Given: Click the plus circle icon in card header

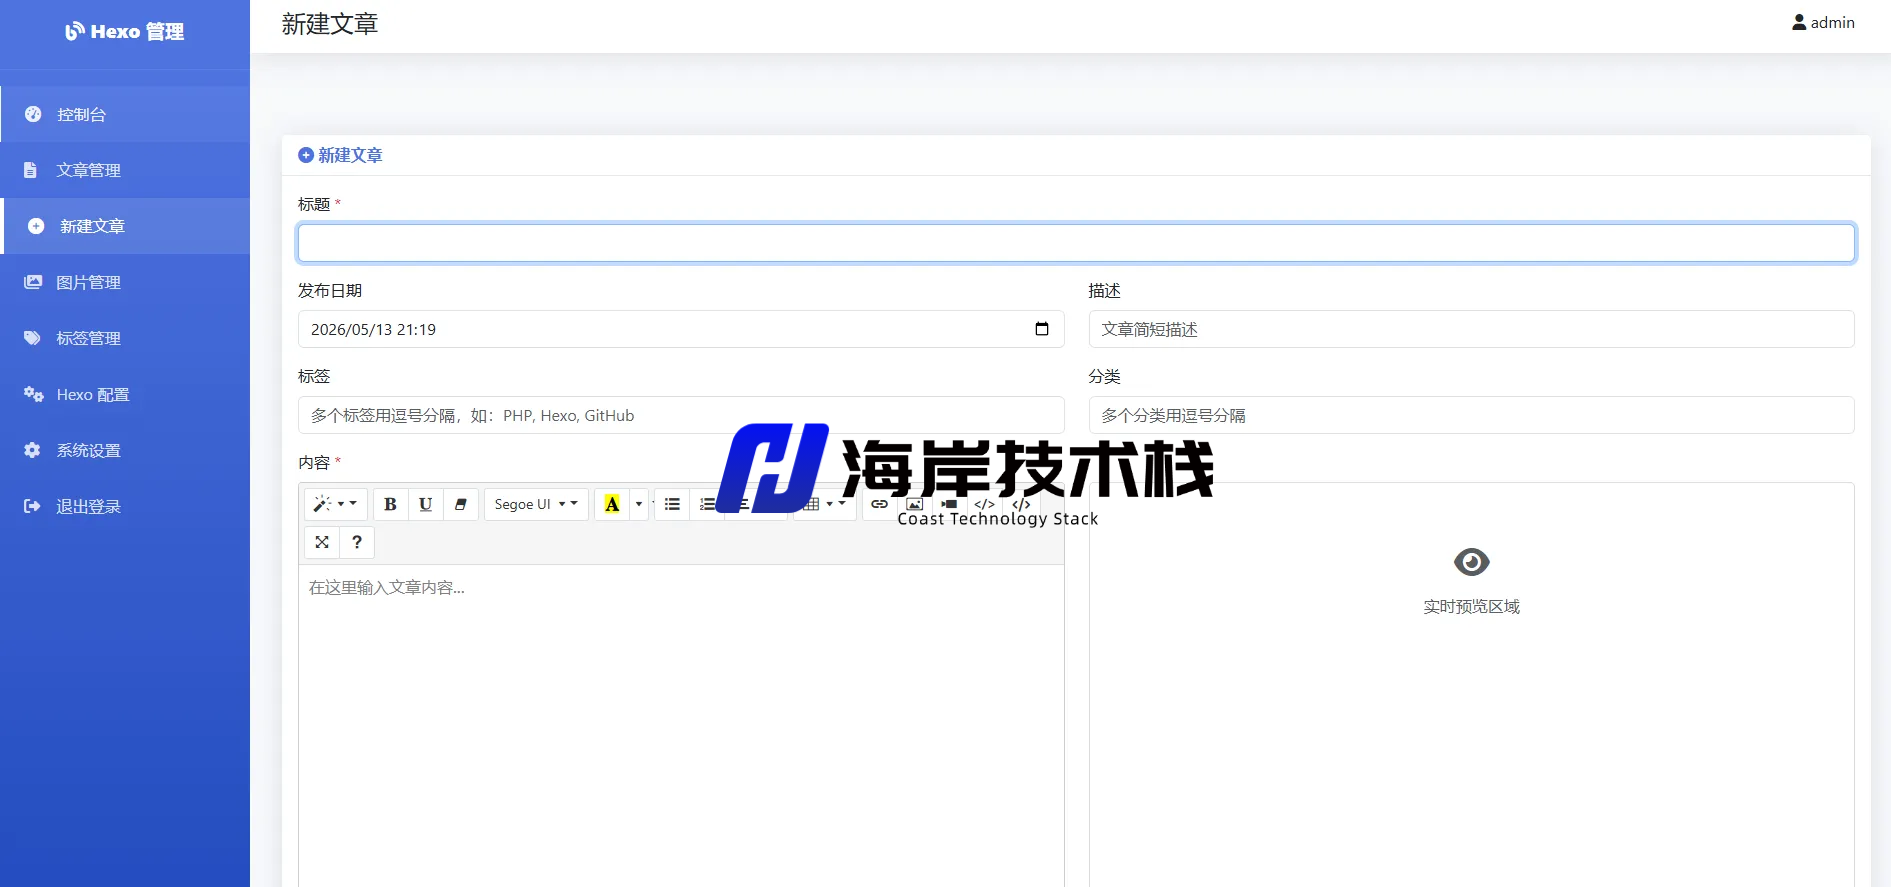Looking at the screenshot, I should [x=306, y=155].
